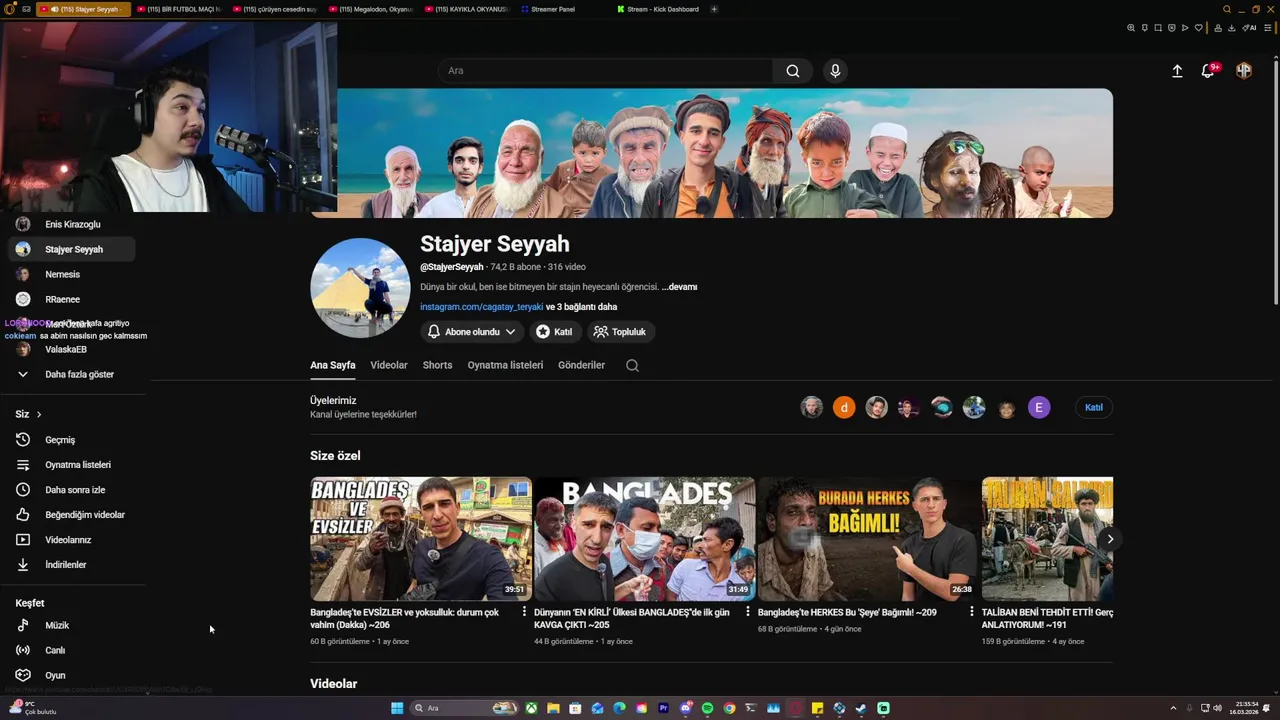Open the browser easy setup sliders icon

click(1266, 28)
